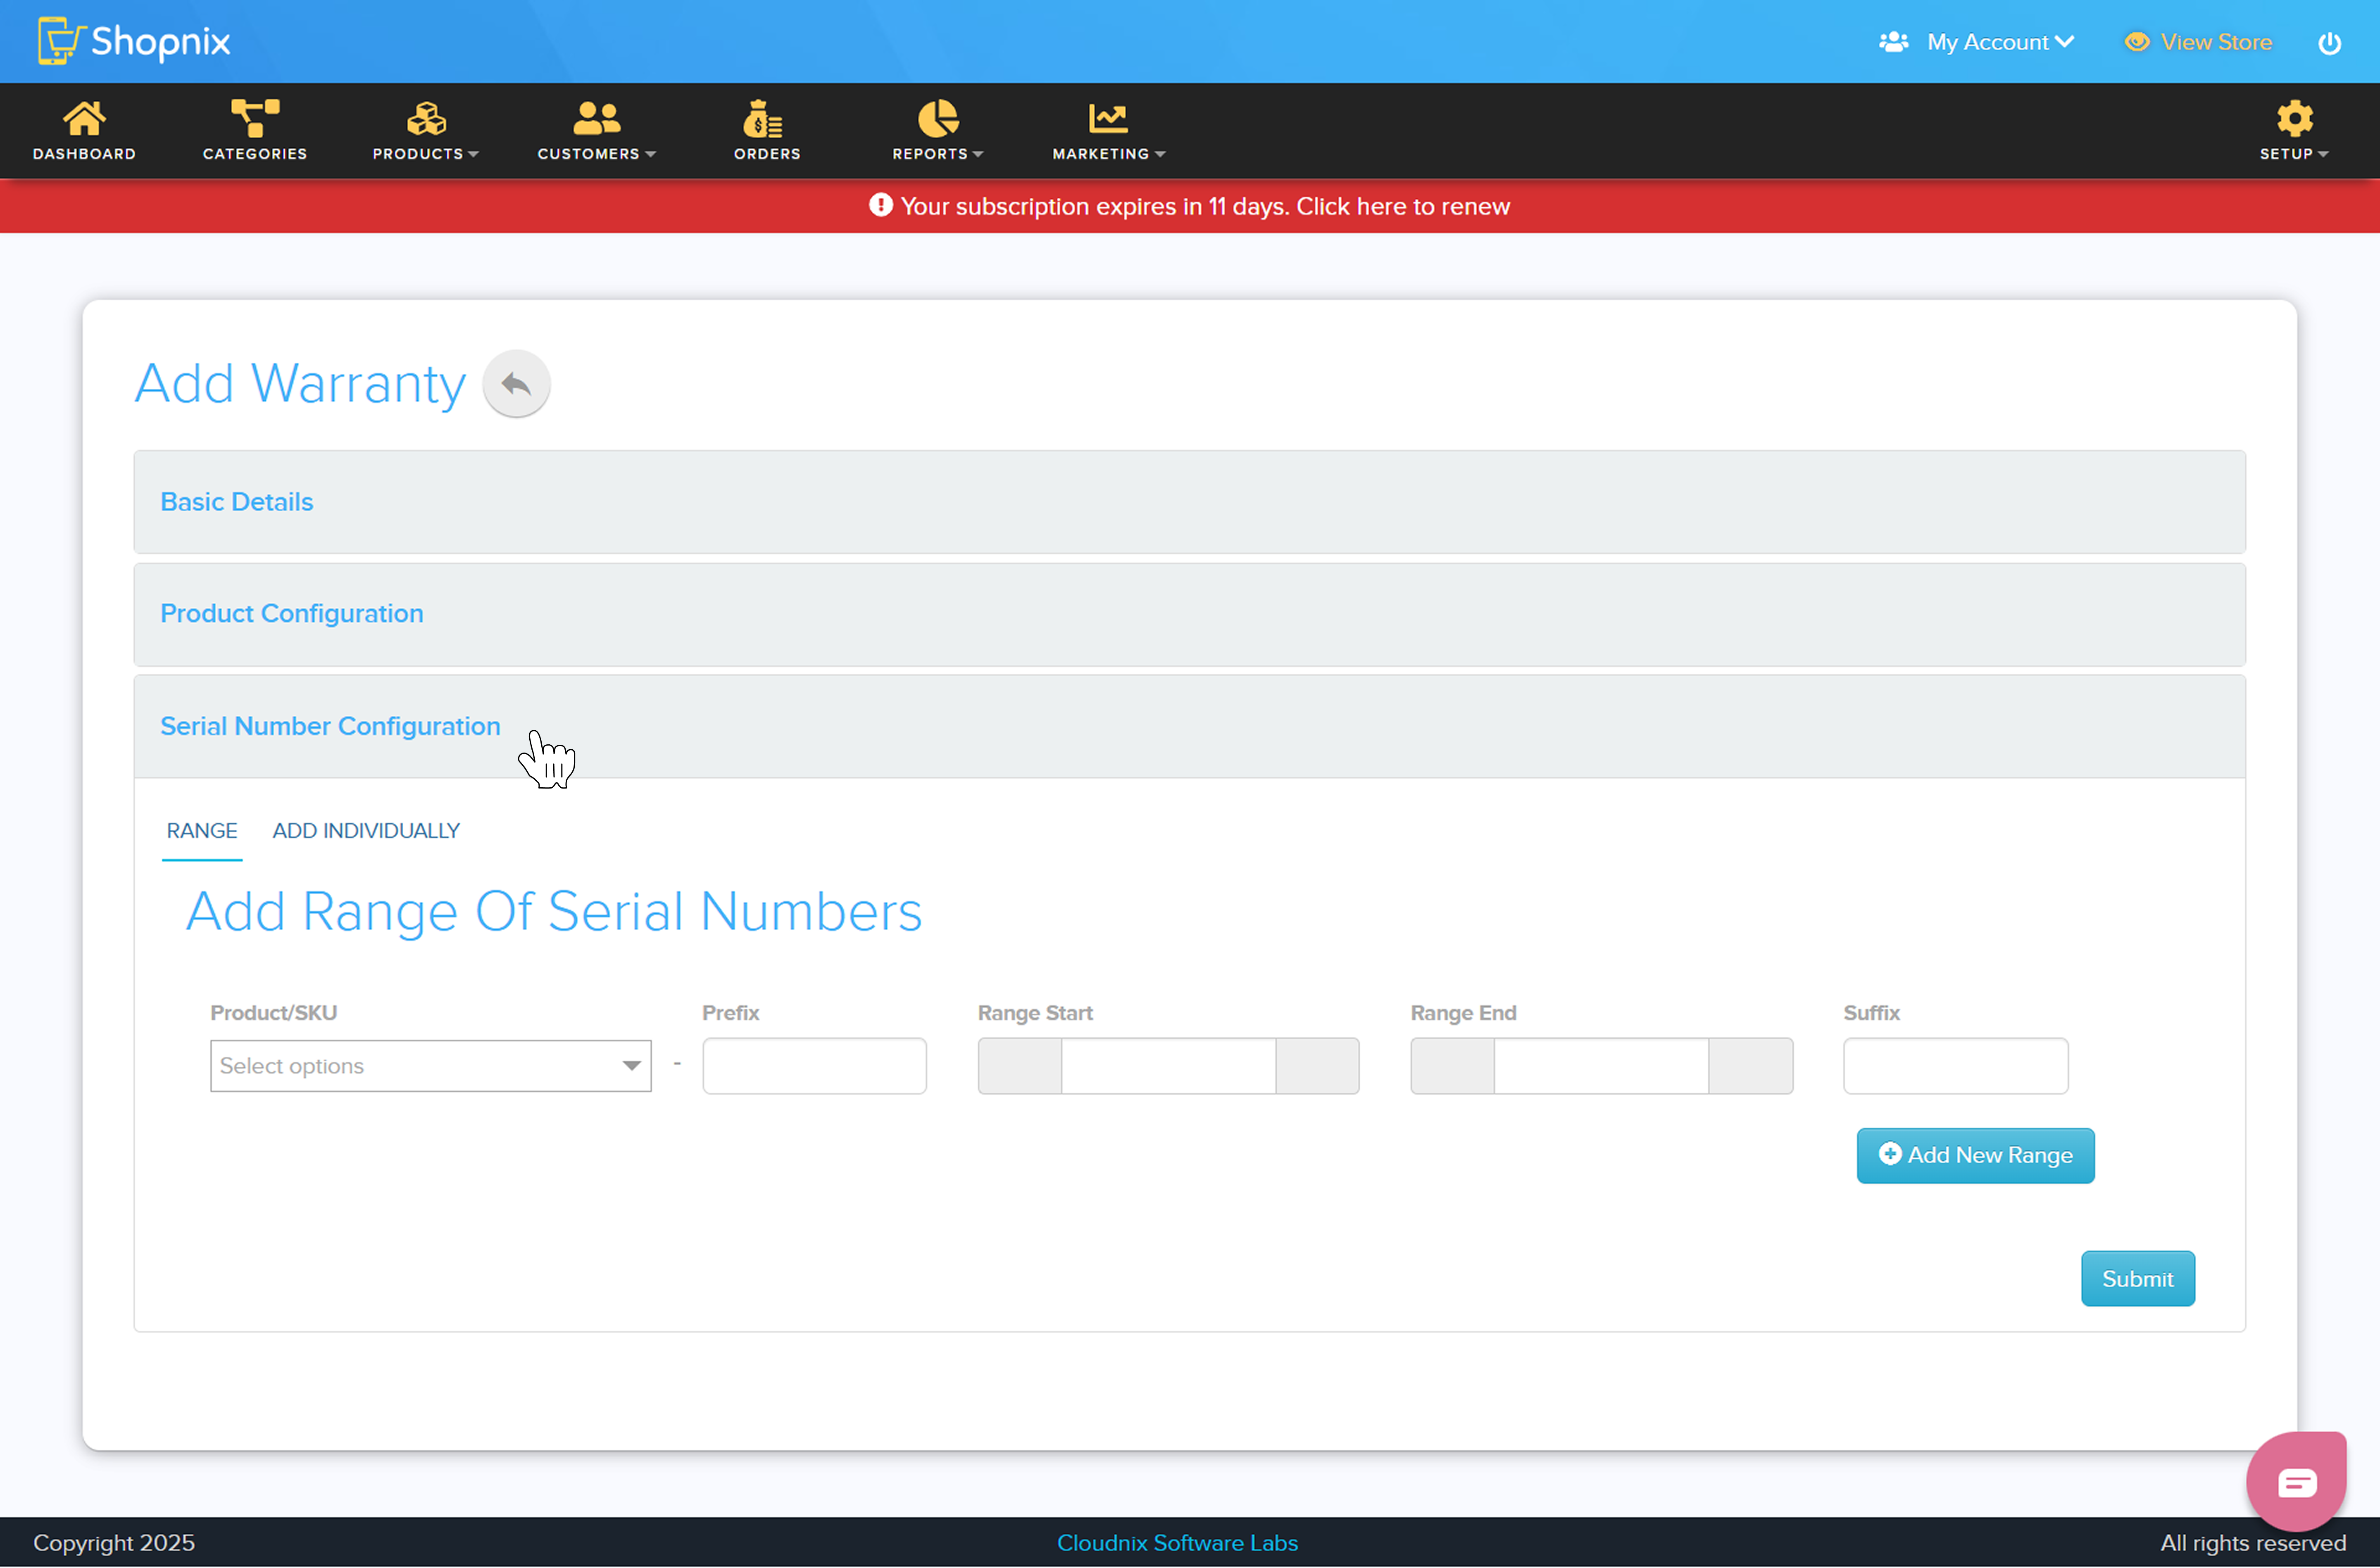
Task: Expand the Products menu arrow
Action: pos(474,154)
